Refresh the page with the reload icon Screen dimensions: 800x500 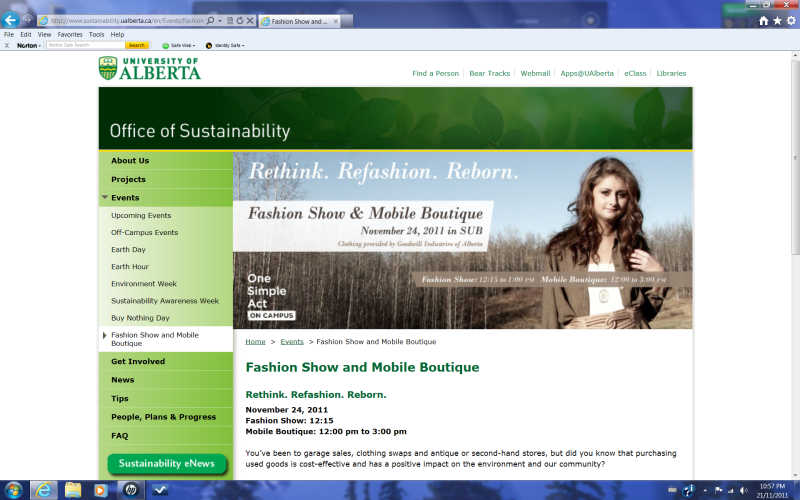[240, 21]
